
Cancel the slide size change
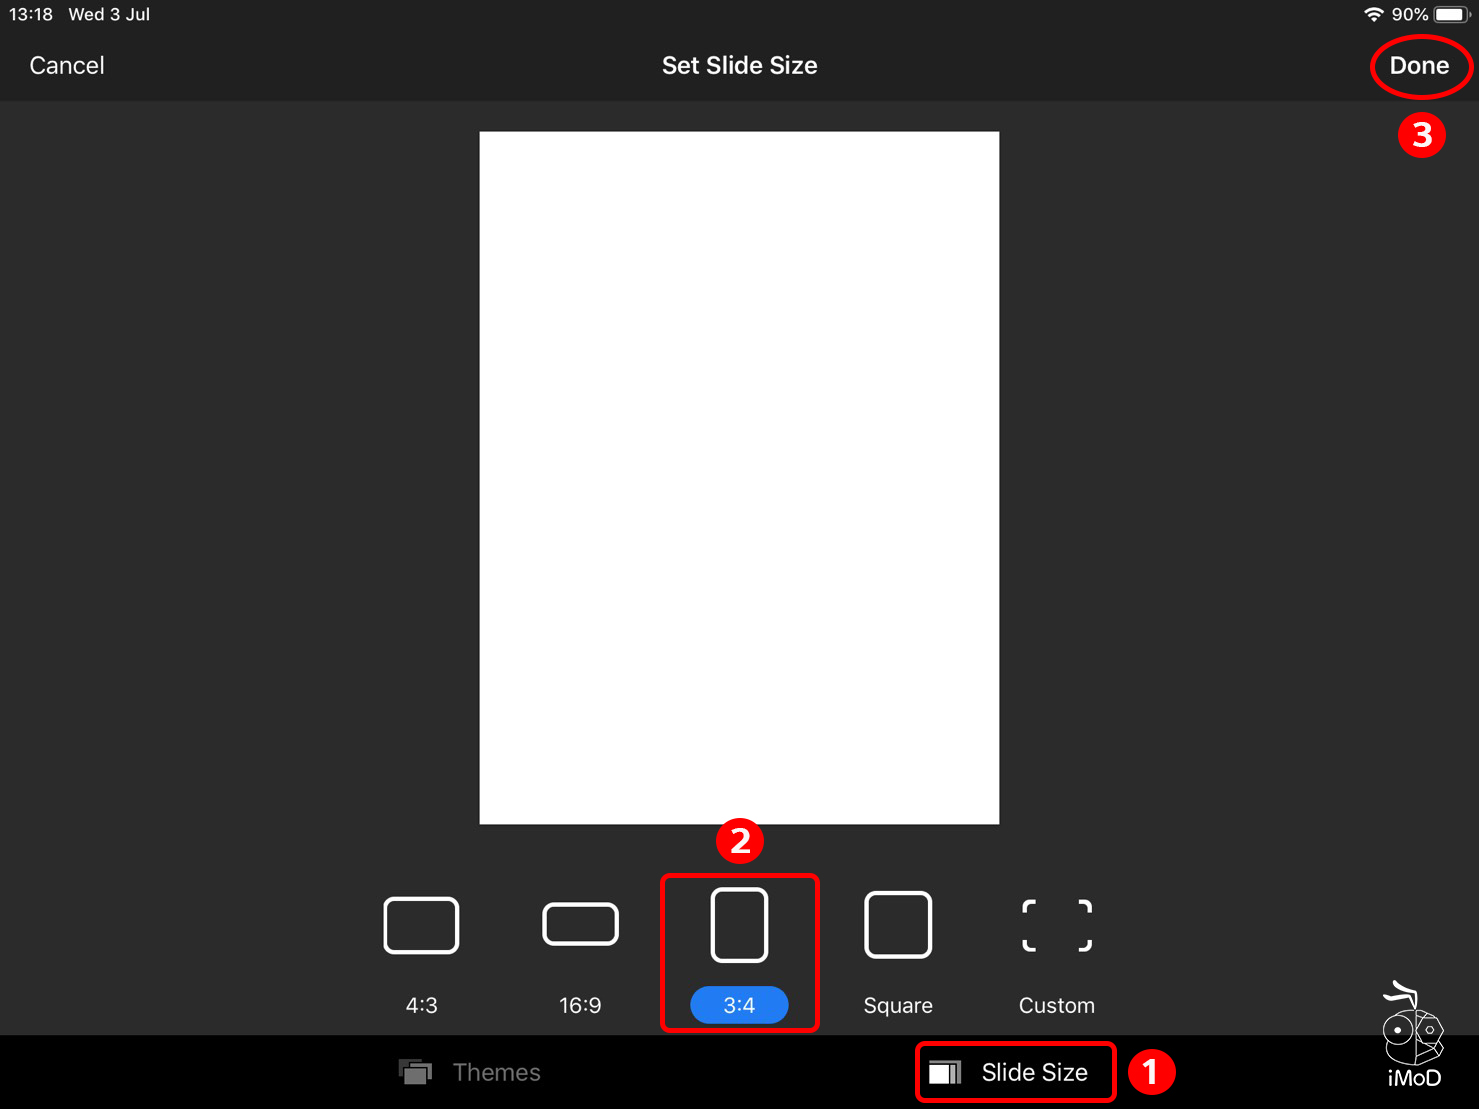pyautogui.click(x=67, y=65)
